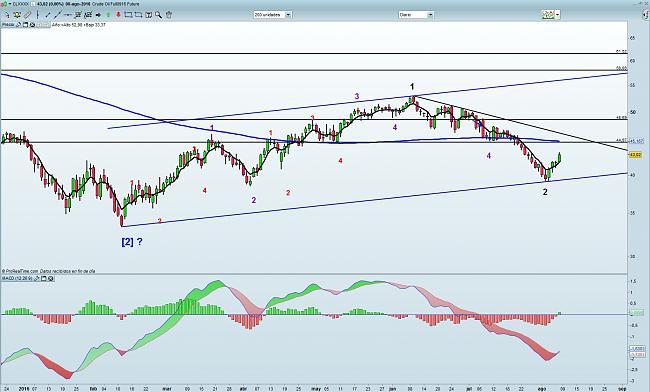This screenshot has width=650, height=392.
Task: Click the '[2] ?' wave annotation
Action: pos(132,242)
